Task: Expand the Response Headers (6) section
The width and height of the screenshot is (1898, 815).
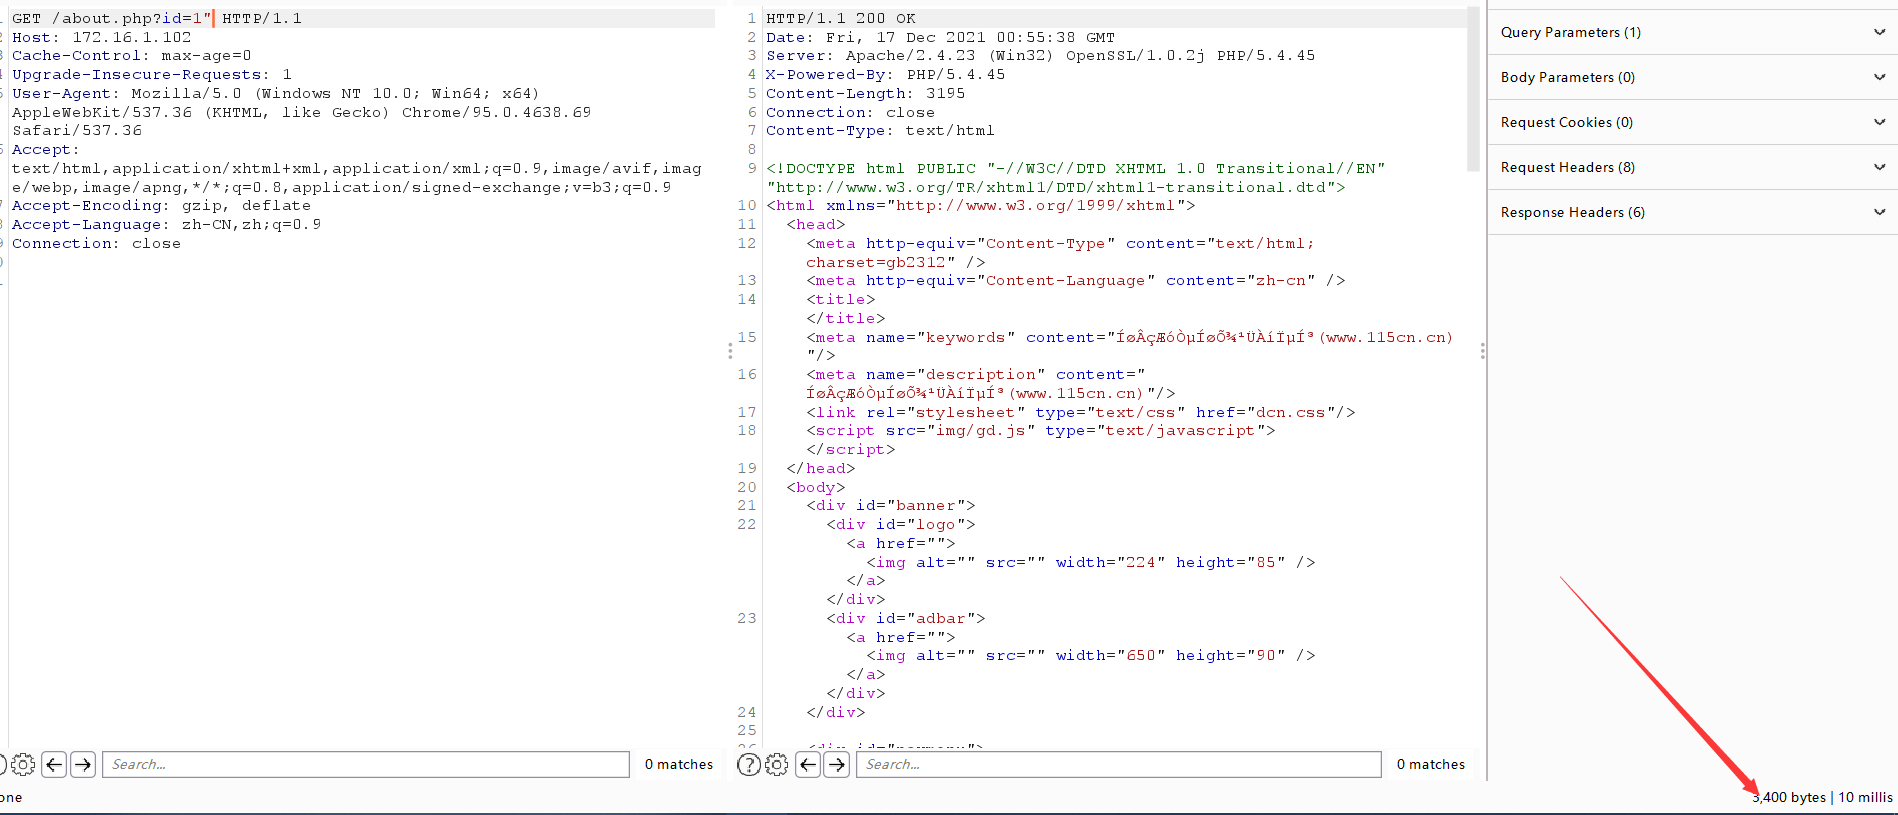Action: (x=1692, y=212)
